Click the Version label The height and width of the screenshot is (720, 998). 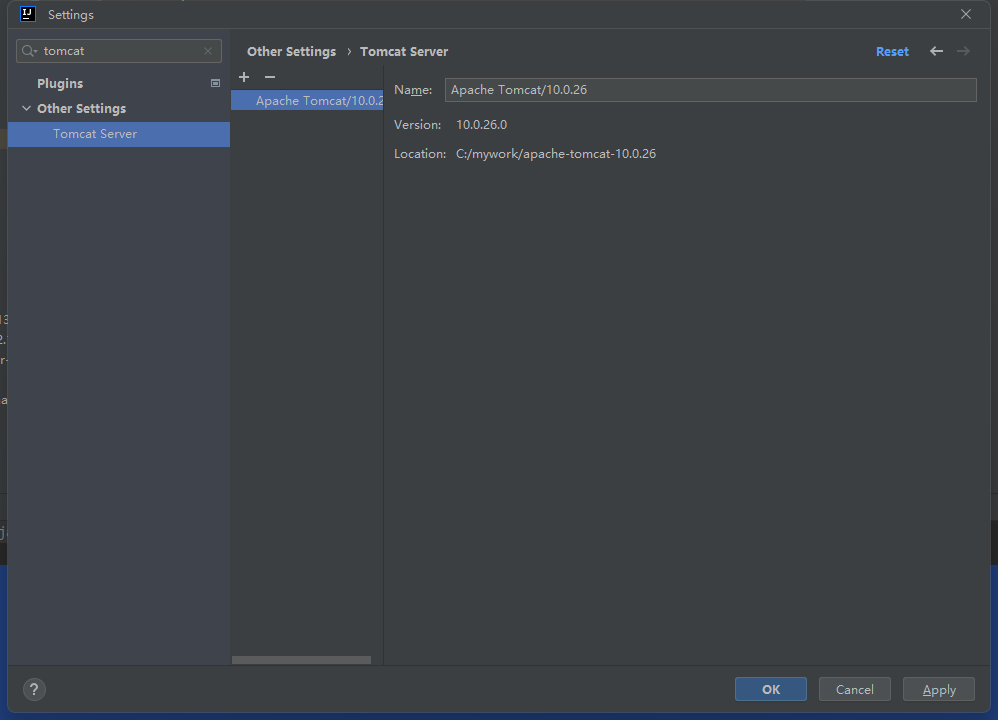click(x=418, y=125)
